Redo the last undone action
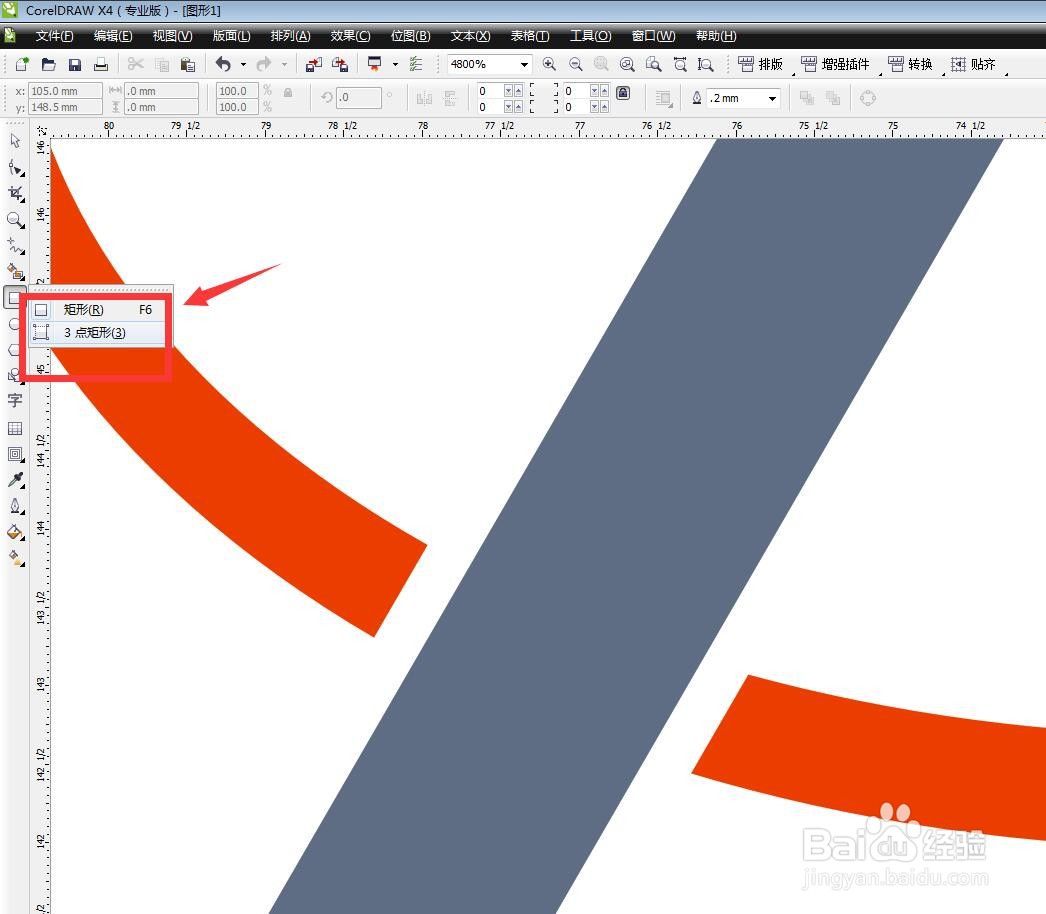 (264, 64)
